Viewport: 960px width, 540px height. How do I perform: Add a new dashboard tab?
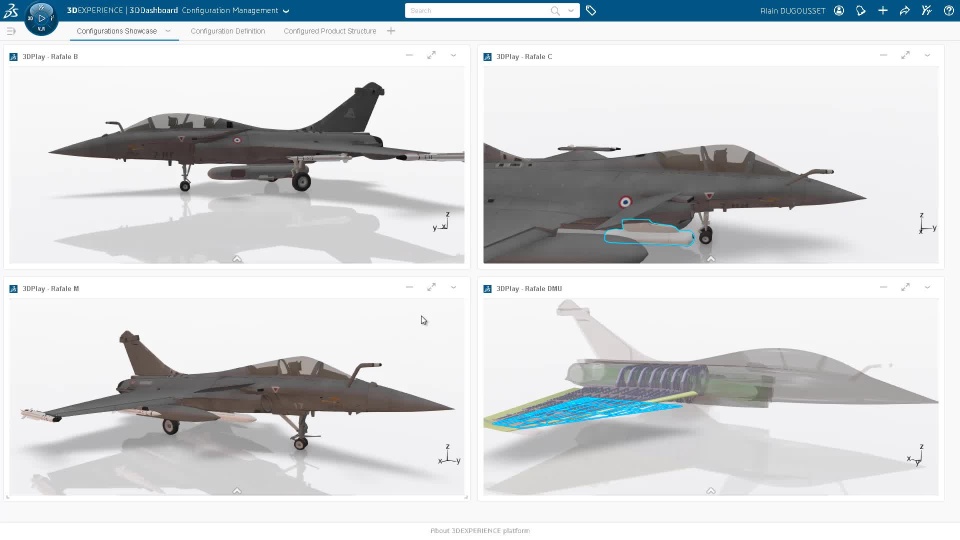(391, 31)
